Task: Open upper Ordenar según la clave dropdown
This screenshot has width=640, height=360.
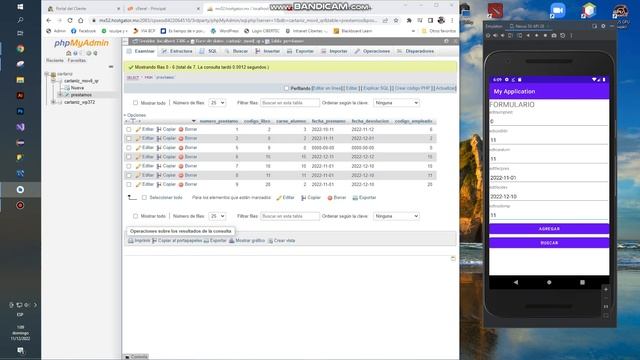Action: [396, 103]
